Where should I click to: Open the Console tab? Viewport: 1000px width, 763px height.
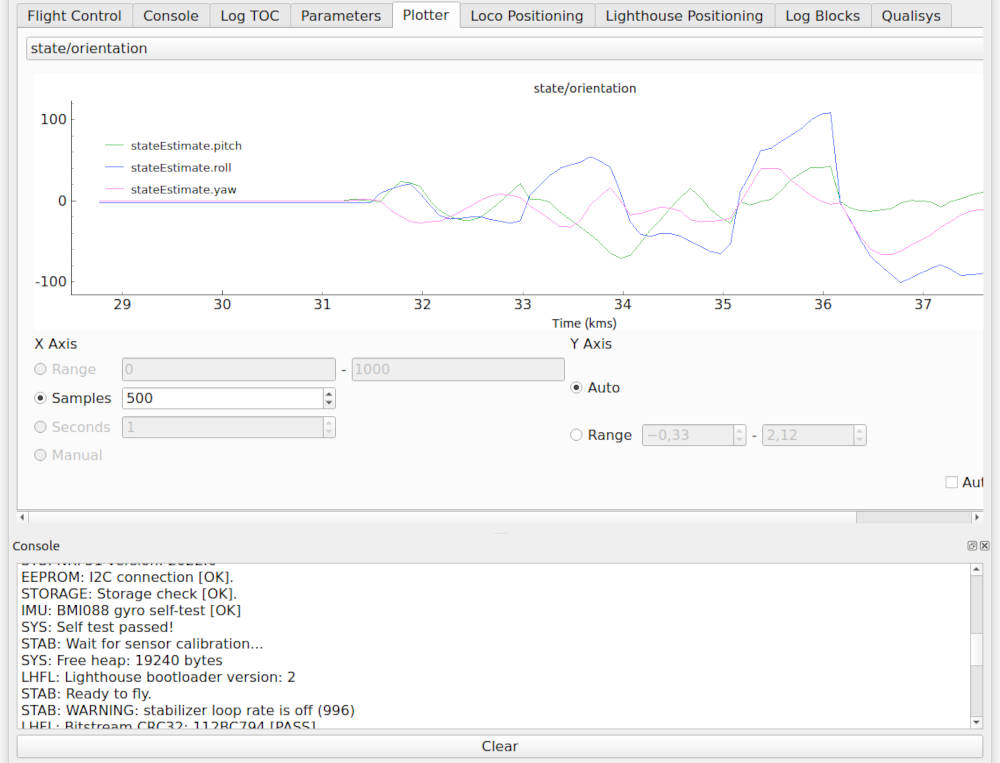pyautogui.click(x=170, y=16)
